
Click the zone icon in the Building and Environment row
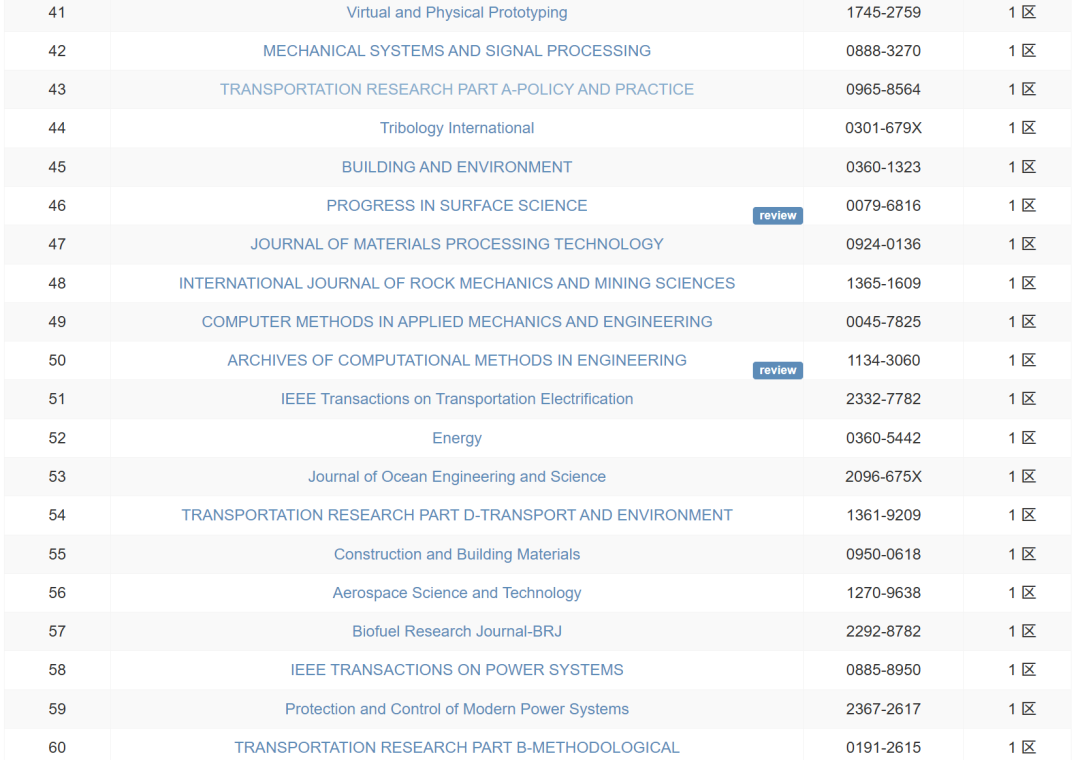(1028, 167)
